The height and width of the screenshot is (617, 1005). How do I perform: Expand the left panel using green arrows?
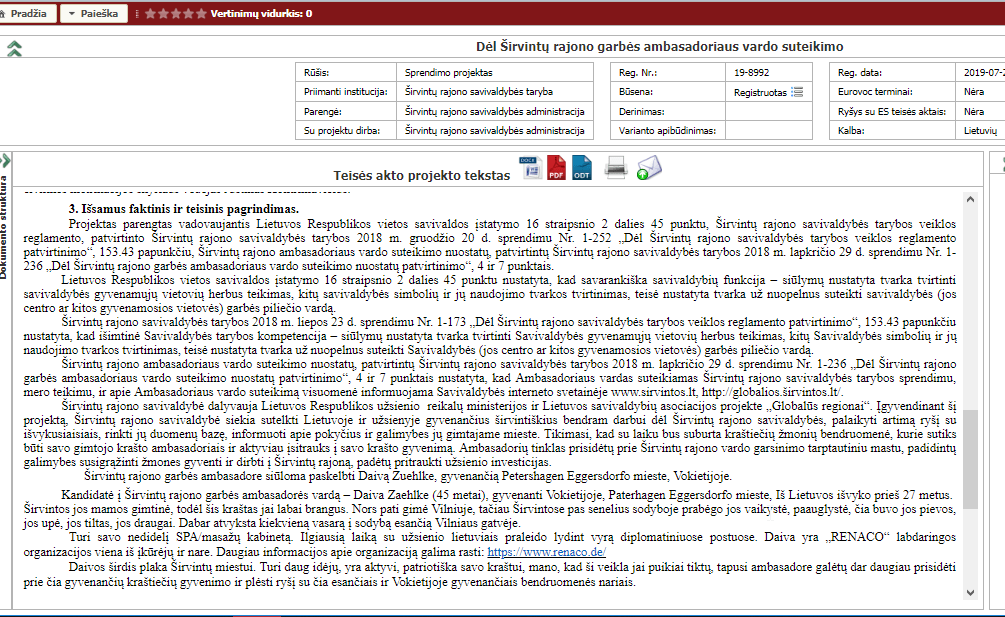(x=5, y=160)
